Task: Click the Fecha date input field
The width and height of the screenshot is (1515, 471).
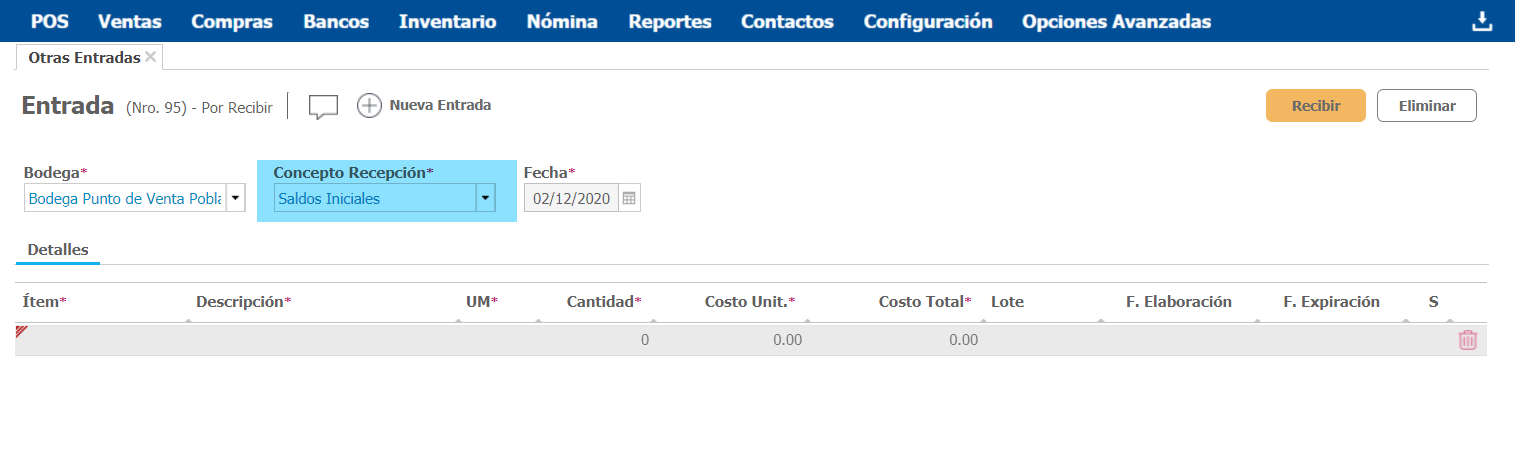Action: tap(571, 198)
